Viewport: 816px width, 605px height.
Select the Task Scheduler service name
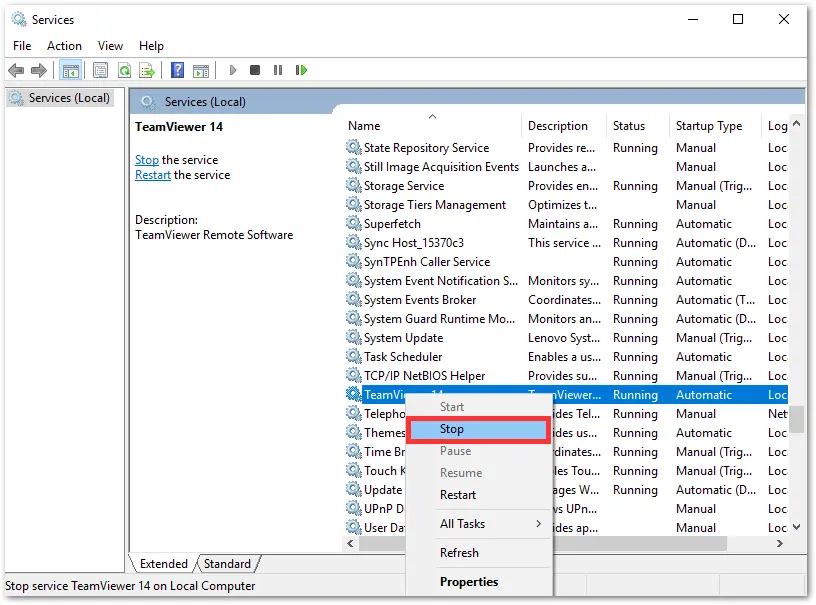tap(403, 357)
